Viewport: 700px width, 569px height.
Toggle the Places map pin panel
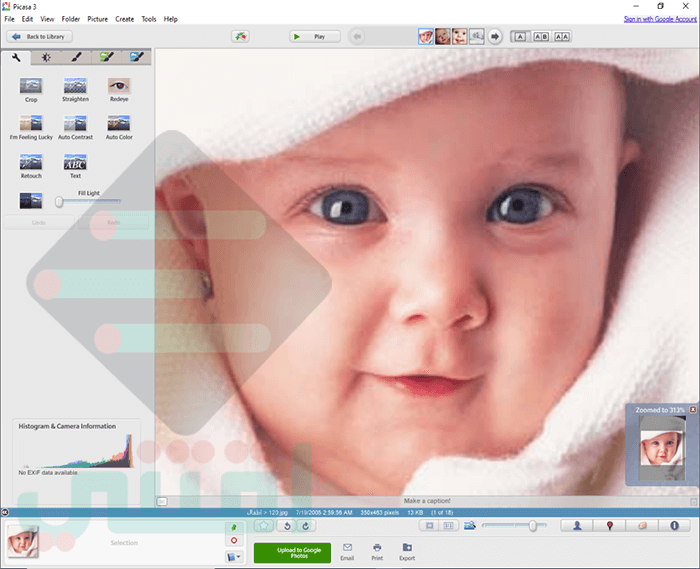(609, 526)
